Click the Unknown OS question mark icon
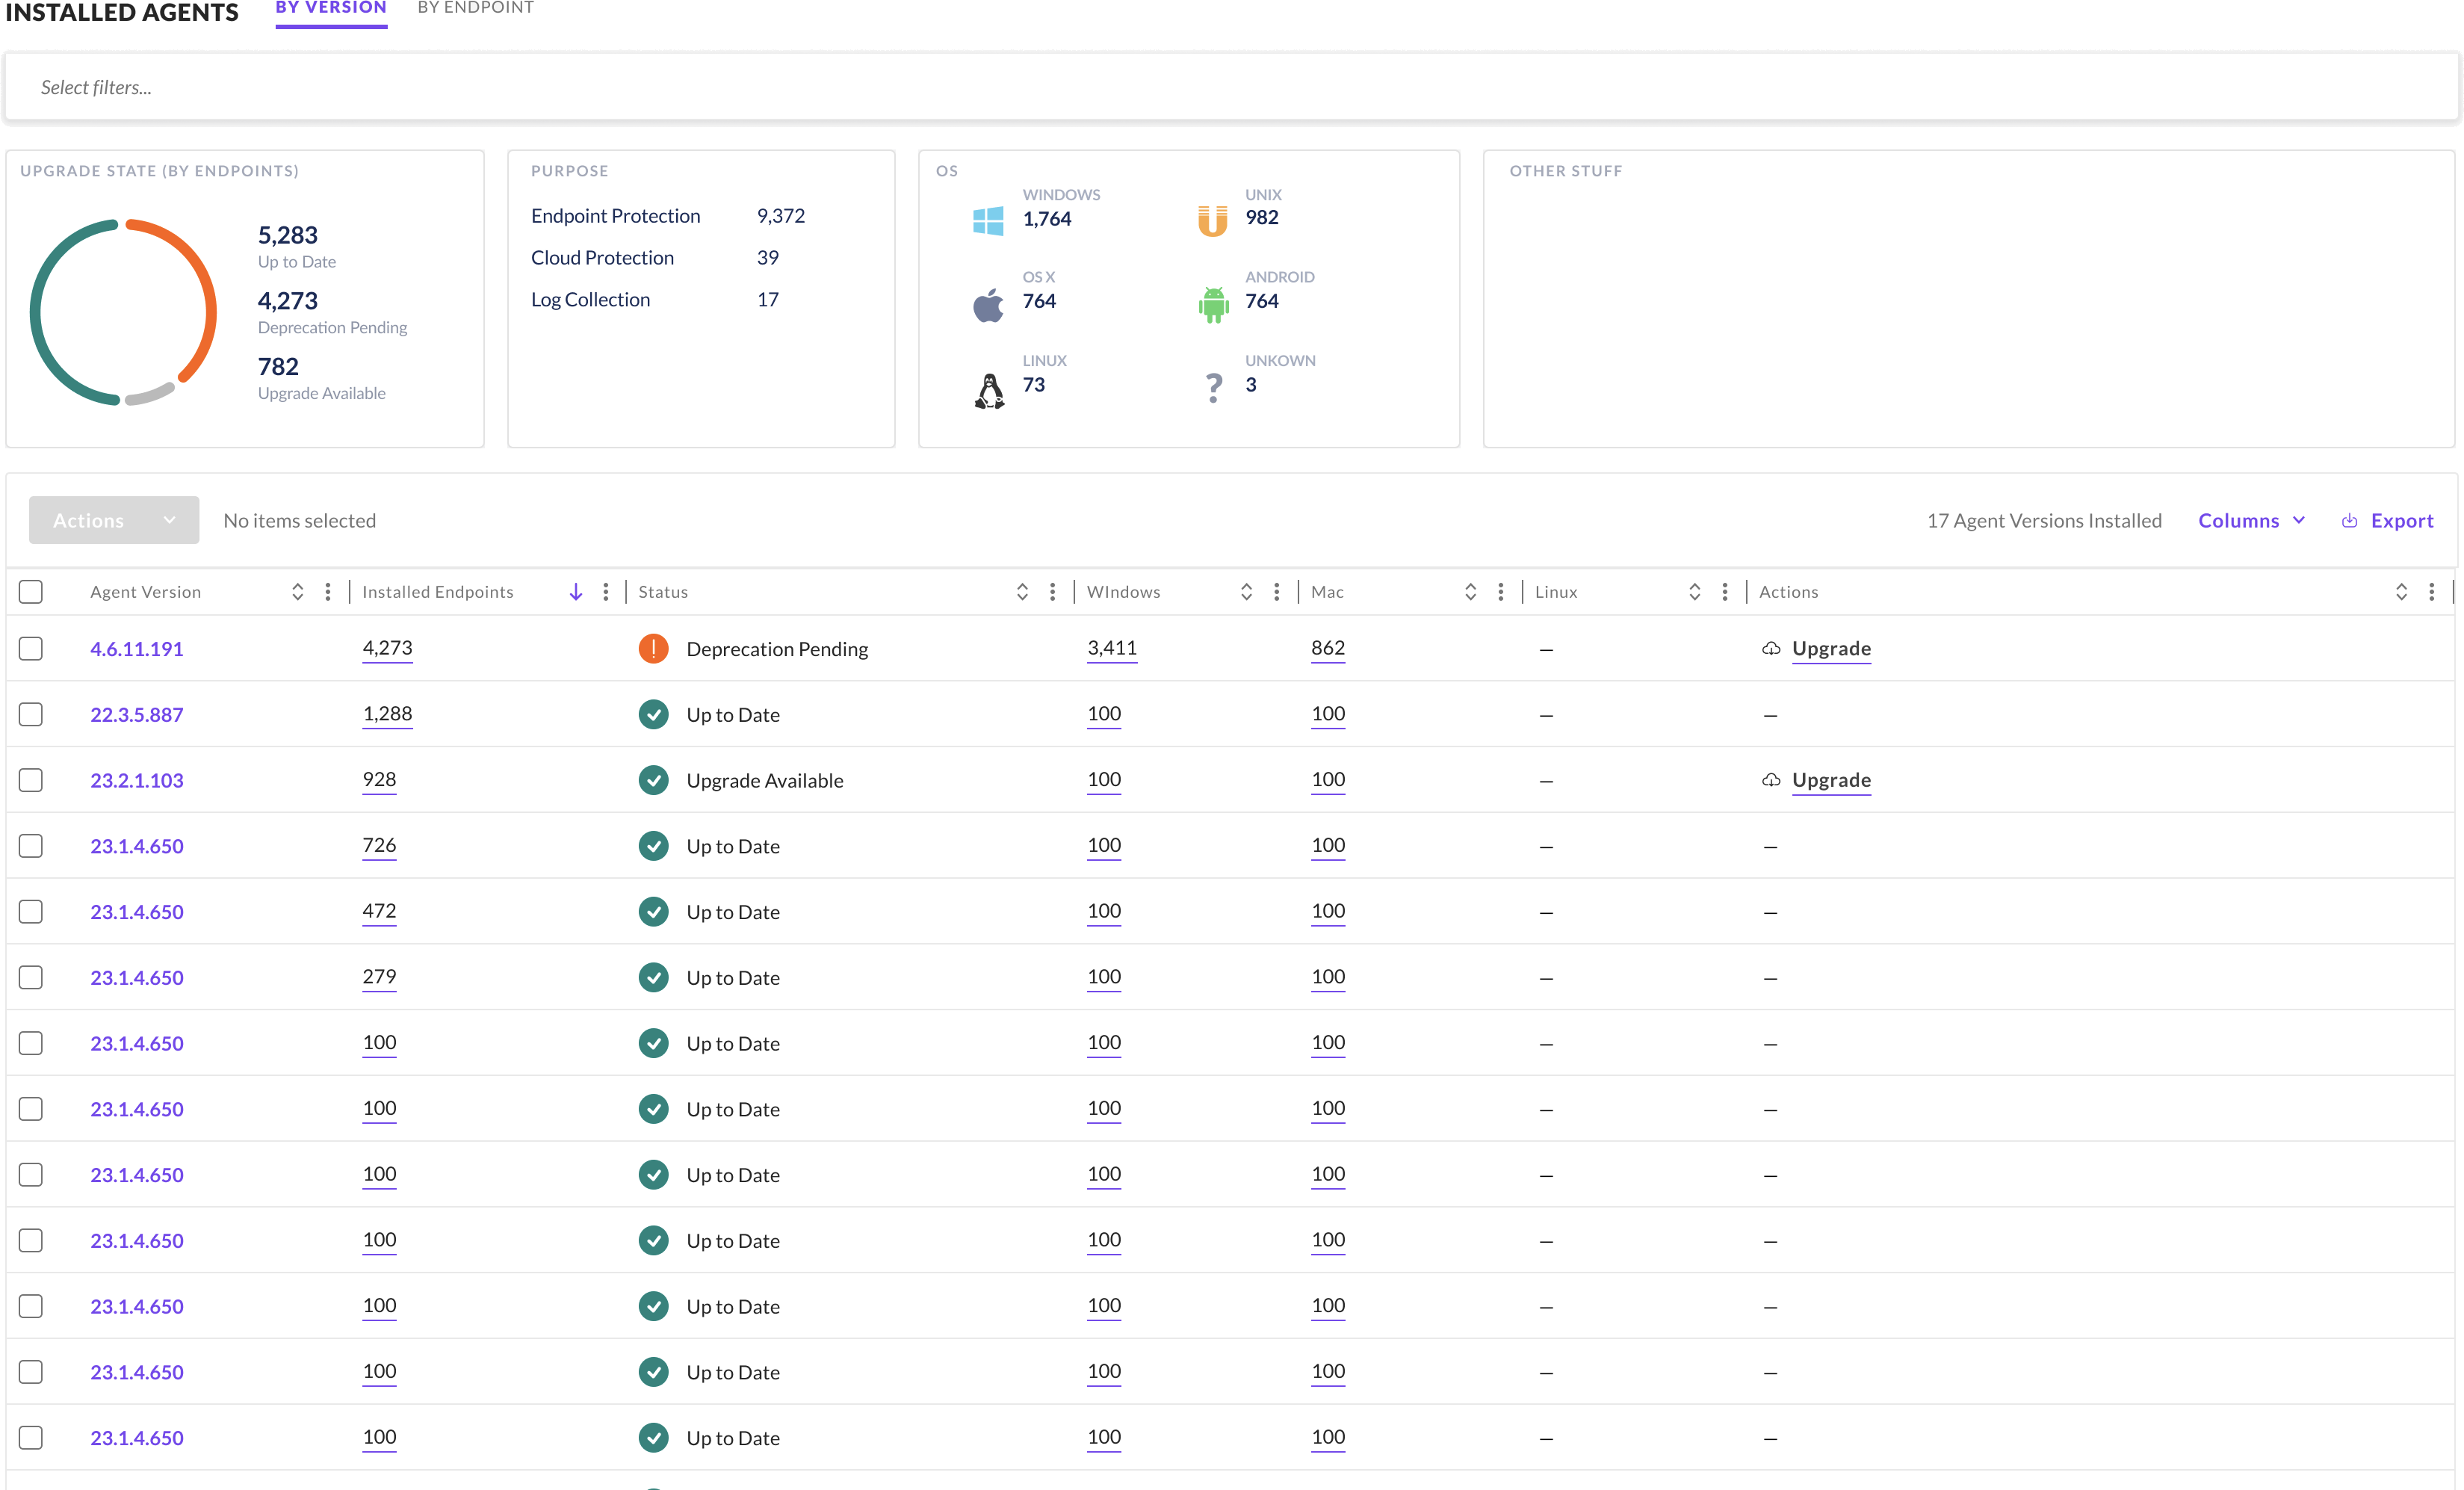Image resolution: width=2464 pixels, height=1490 pixels. click(1213, 387)
